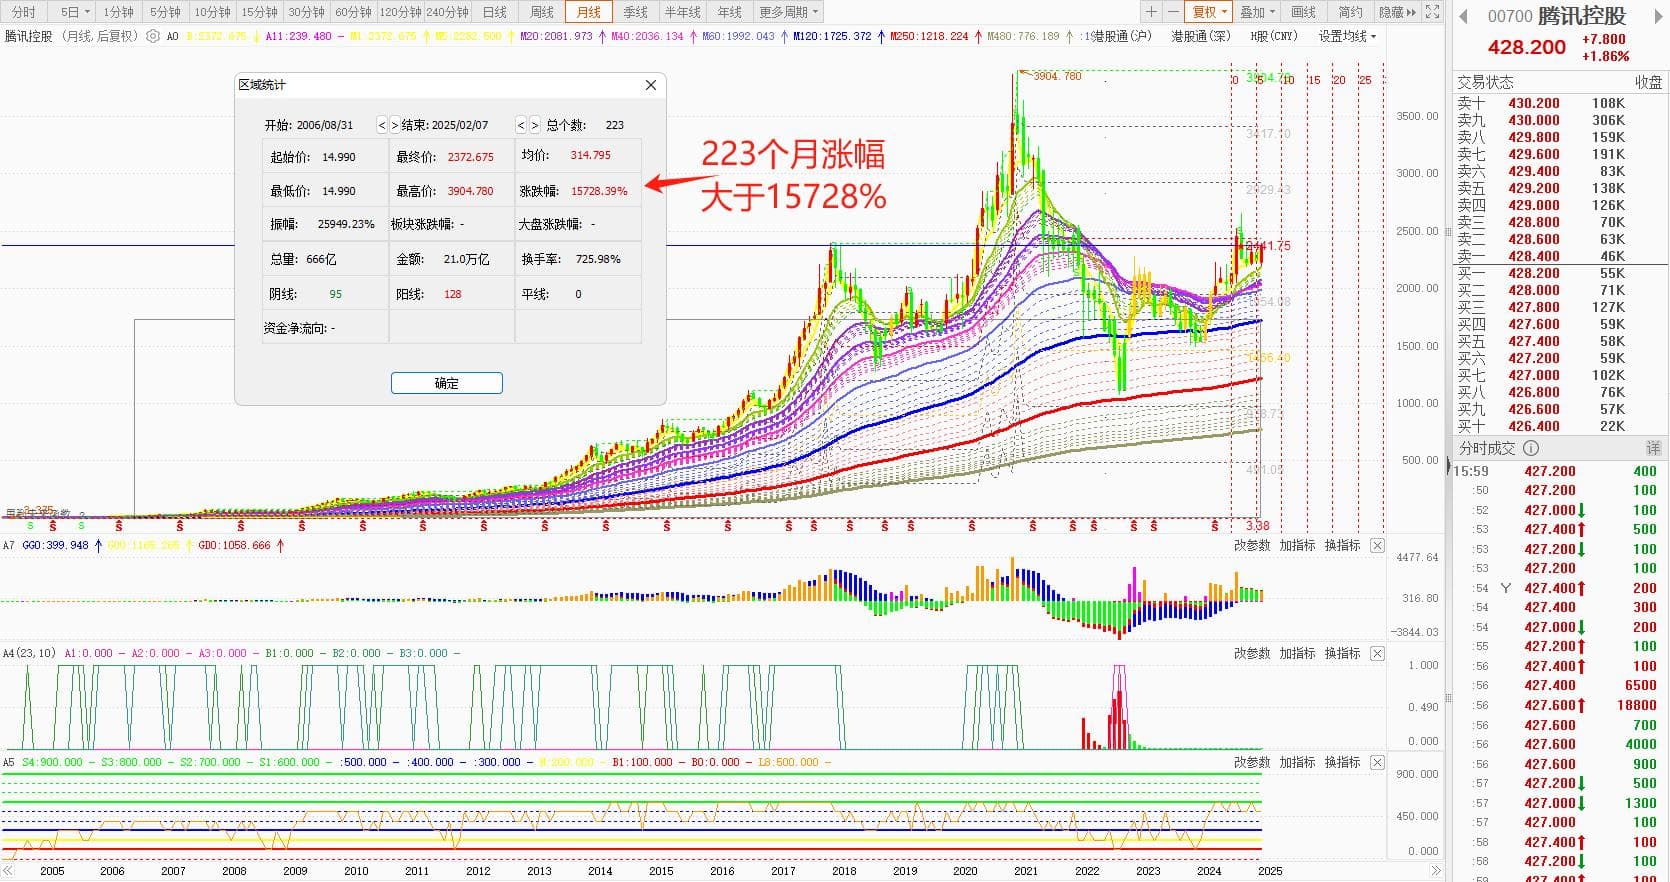Select the 15分钟 period tab

click(259, 12)
